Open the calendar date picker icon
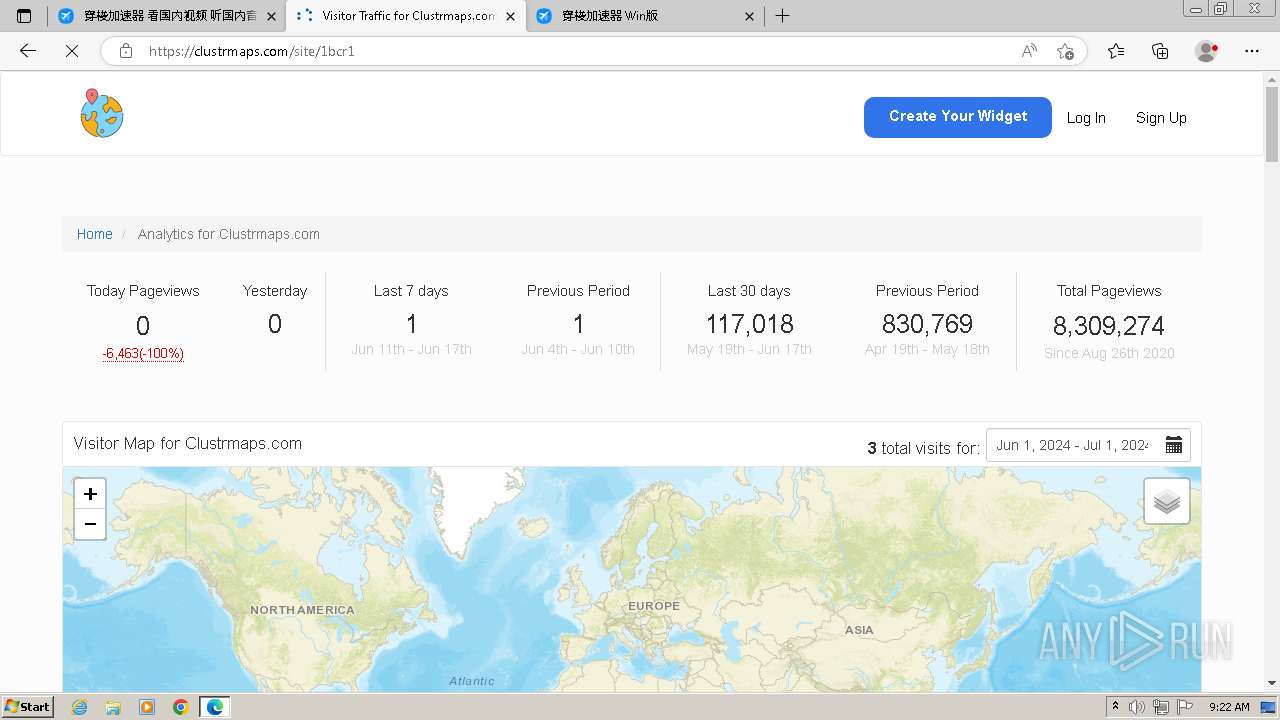The height and width of the screenshot is (720, 1280). (1174, 446)
